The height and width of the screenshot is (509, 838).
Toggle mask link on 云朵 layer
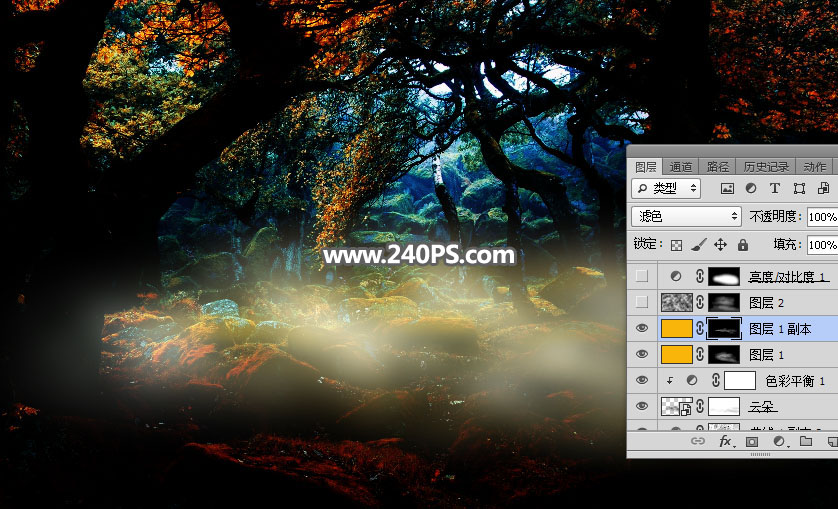tap(700, 407)
